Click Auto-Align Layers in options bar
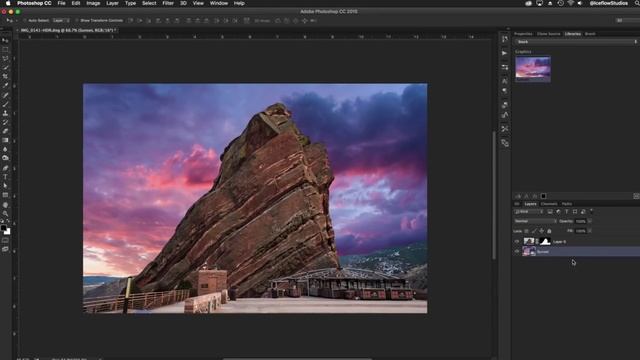 [247, 20]
